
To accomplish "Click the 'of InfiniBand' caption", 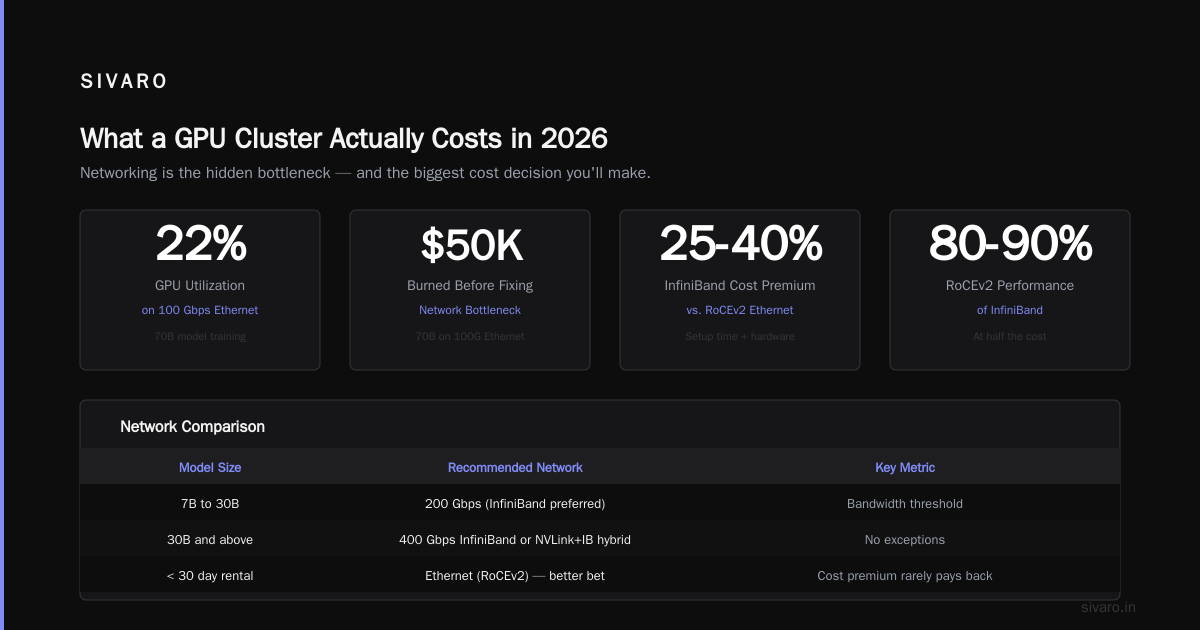I will click(1010, 310).
